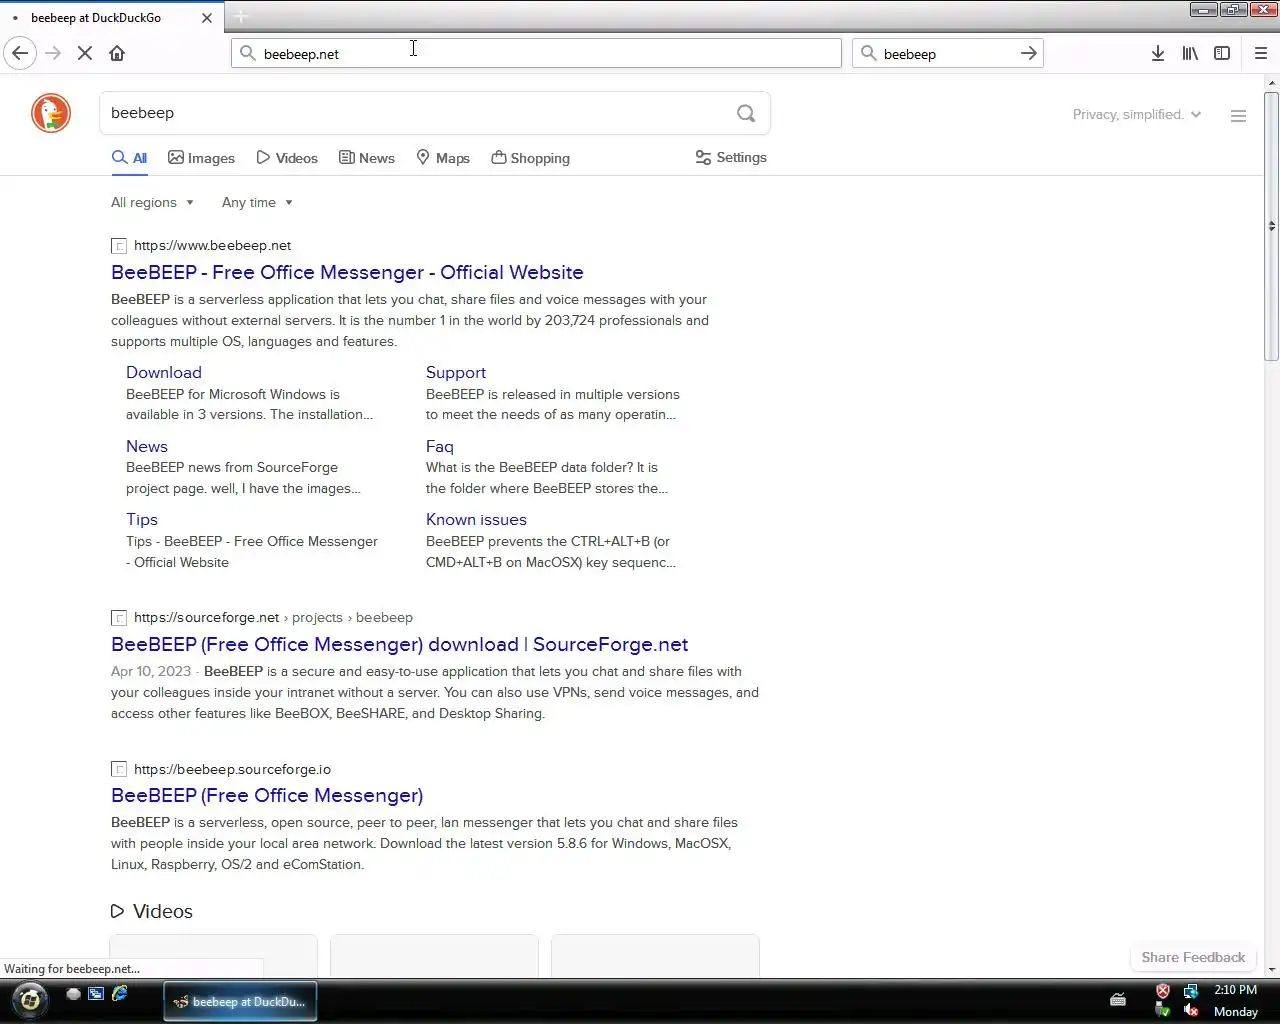The height and width of the screenshot is (1024, 1280).
Task: Toggle the sidebar view icon
Action: 1222,53
